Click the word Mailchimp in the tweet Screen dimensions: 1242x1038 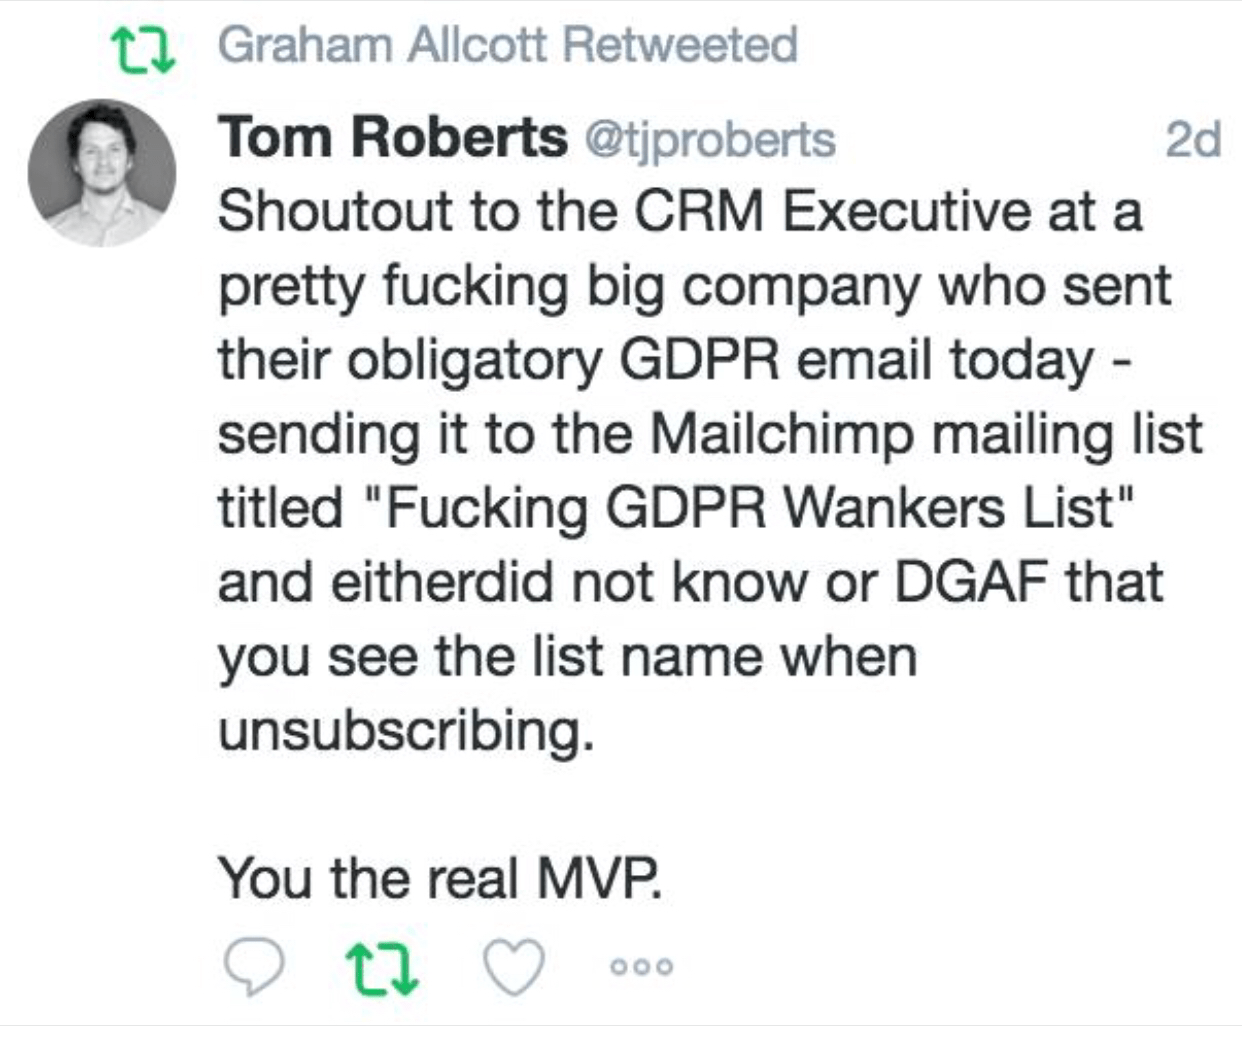coord(782,433)
